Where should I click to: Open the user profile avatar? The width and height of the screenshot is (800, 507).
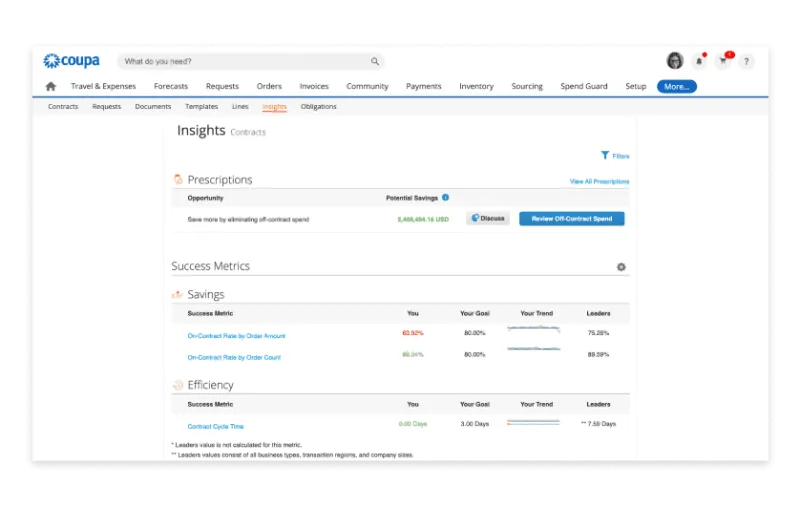[x=674, y=61]
